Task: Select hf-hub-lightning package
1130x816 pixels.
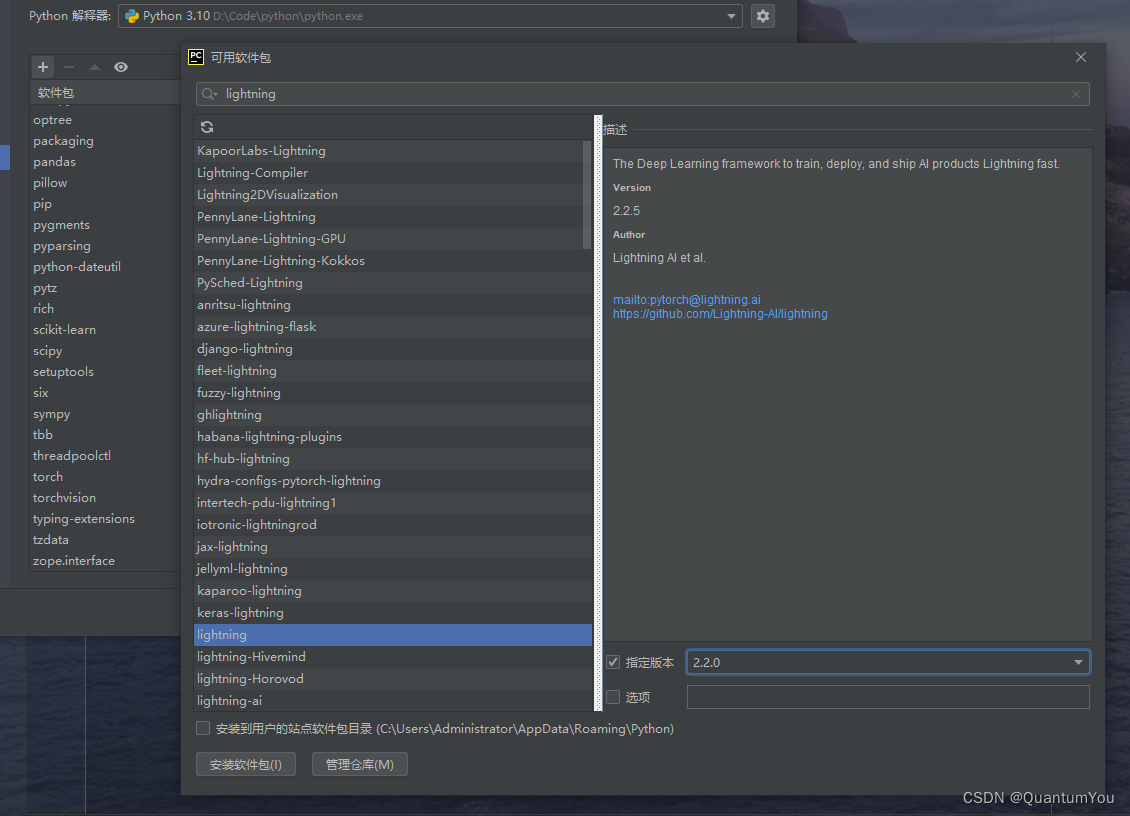Action: (393, 458)
